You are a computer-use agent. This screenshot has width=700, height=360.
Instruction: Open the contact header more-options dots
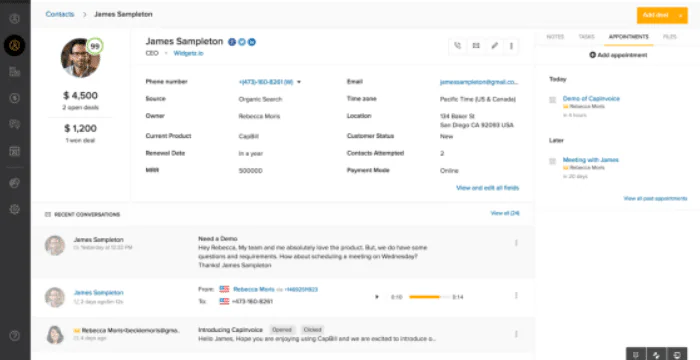pos(511,46)
